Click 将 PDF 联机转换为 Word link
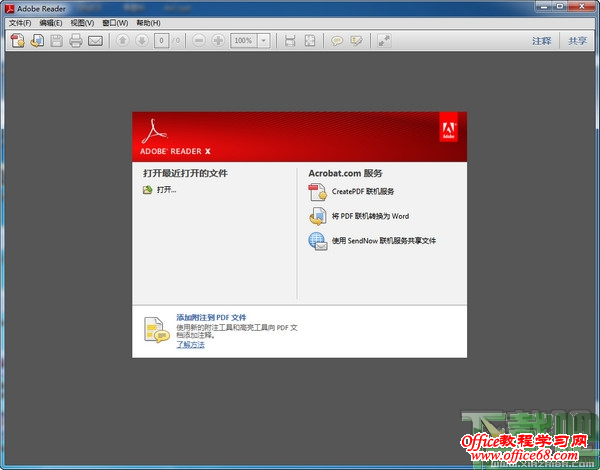Screen dimensions: 600x470 [370, 216]
